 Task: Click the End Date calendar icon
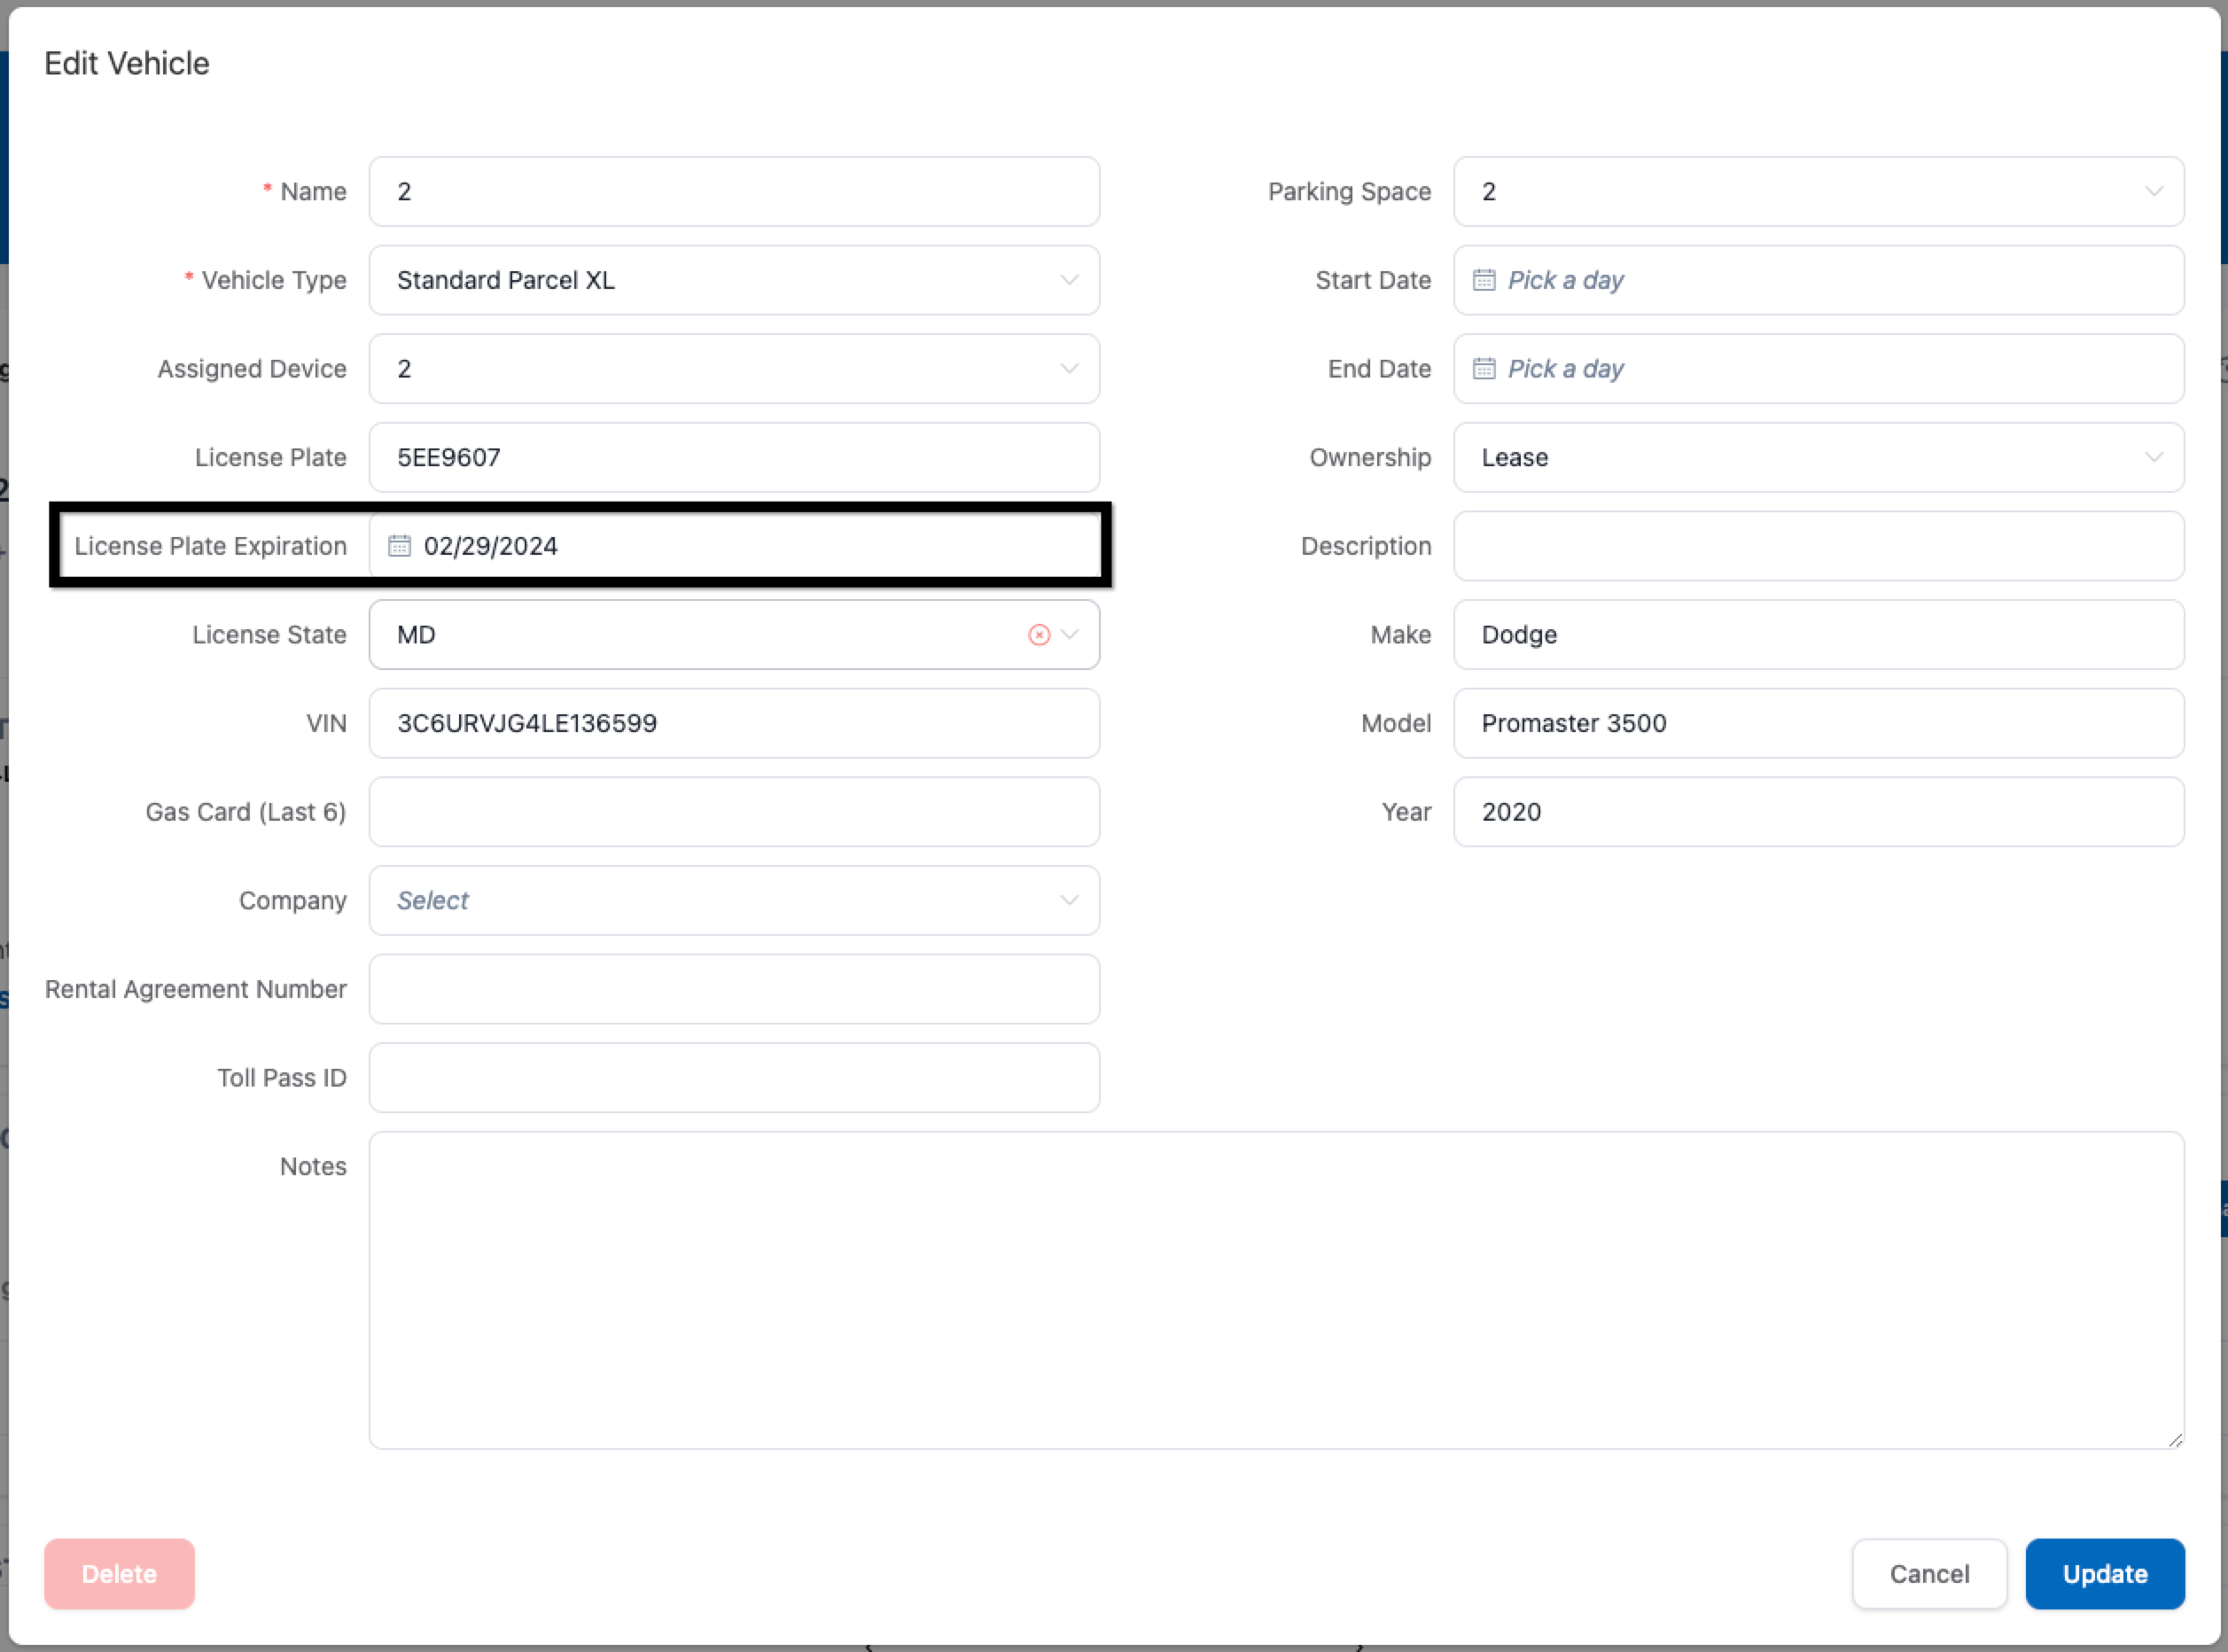1484,369
